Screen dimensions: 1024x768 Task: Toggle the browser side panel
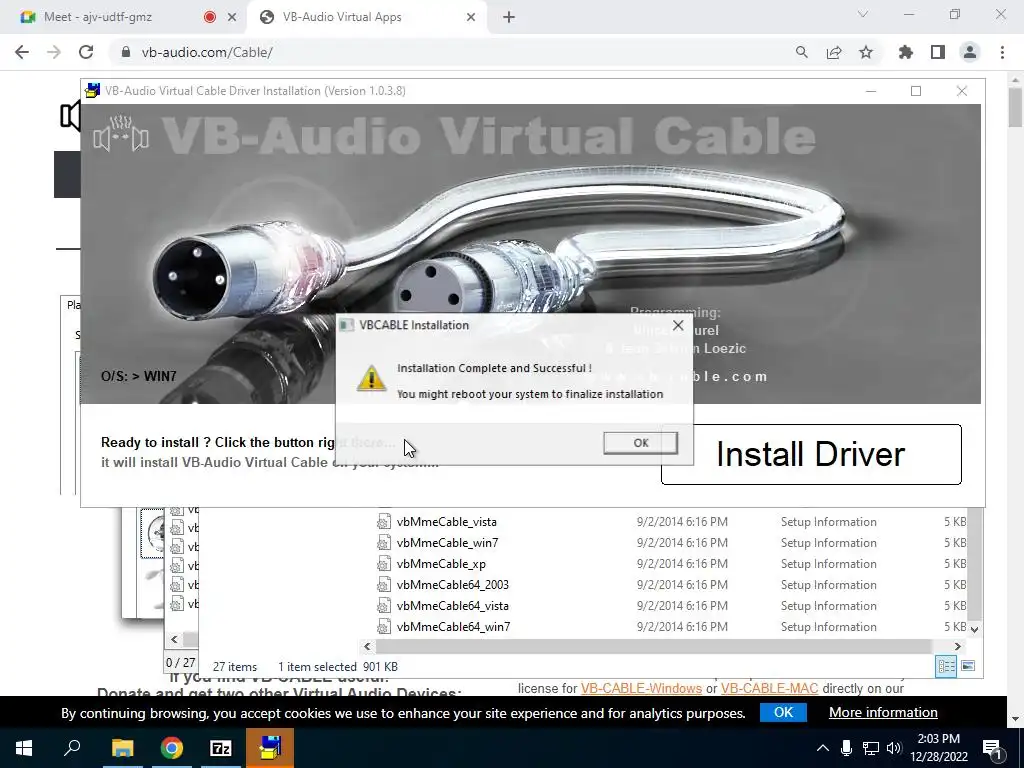tap(937, 52)
